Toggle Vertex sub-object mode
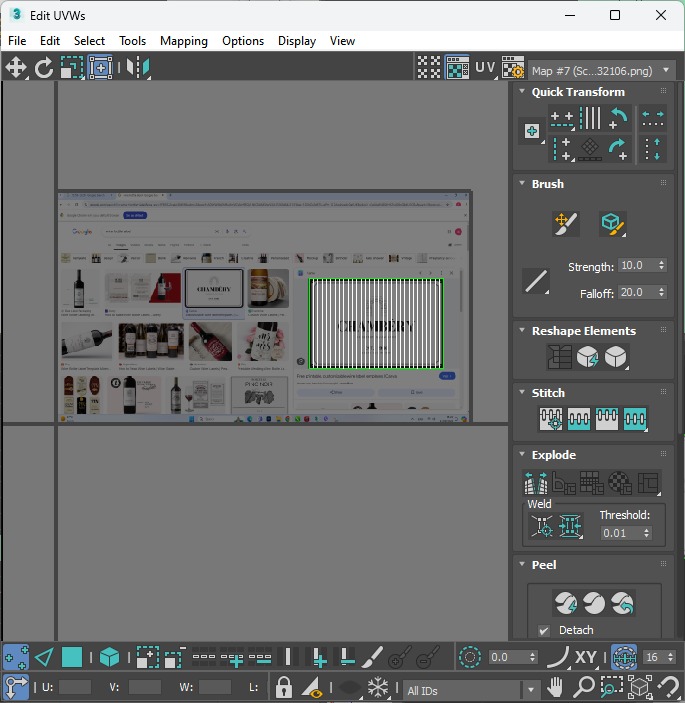This screenshot has width=685, height=703. [x=16, y=657]
